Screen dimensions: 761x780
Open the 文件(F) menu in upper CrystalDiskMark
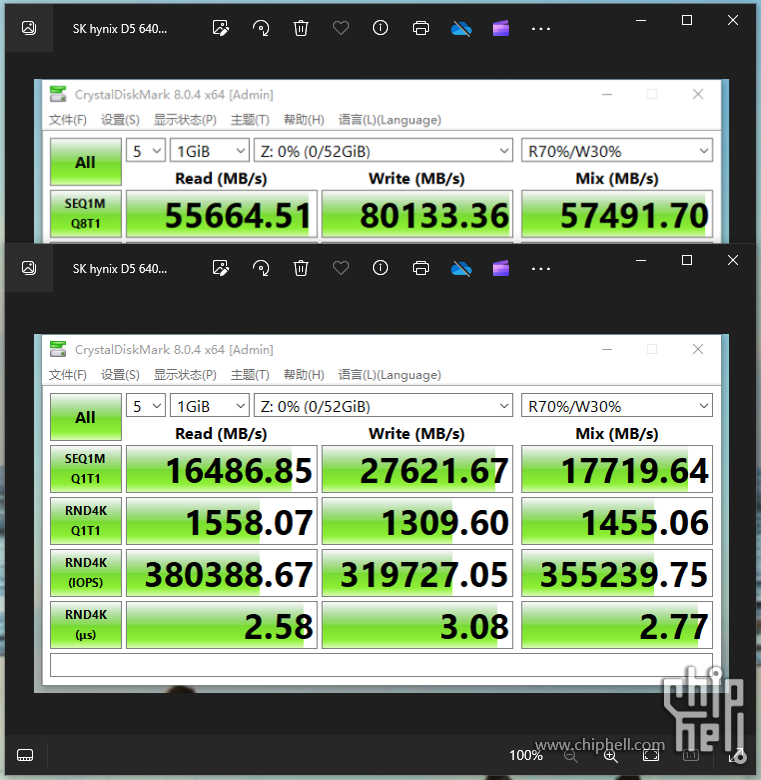coord(68,120)
